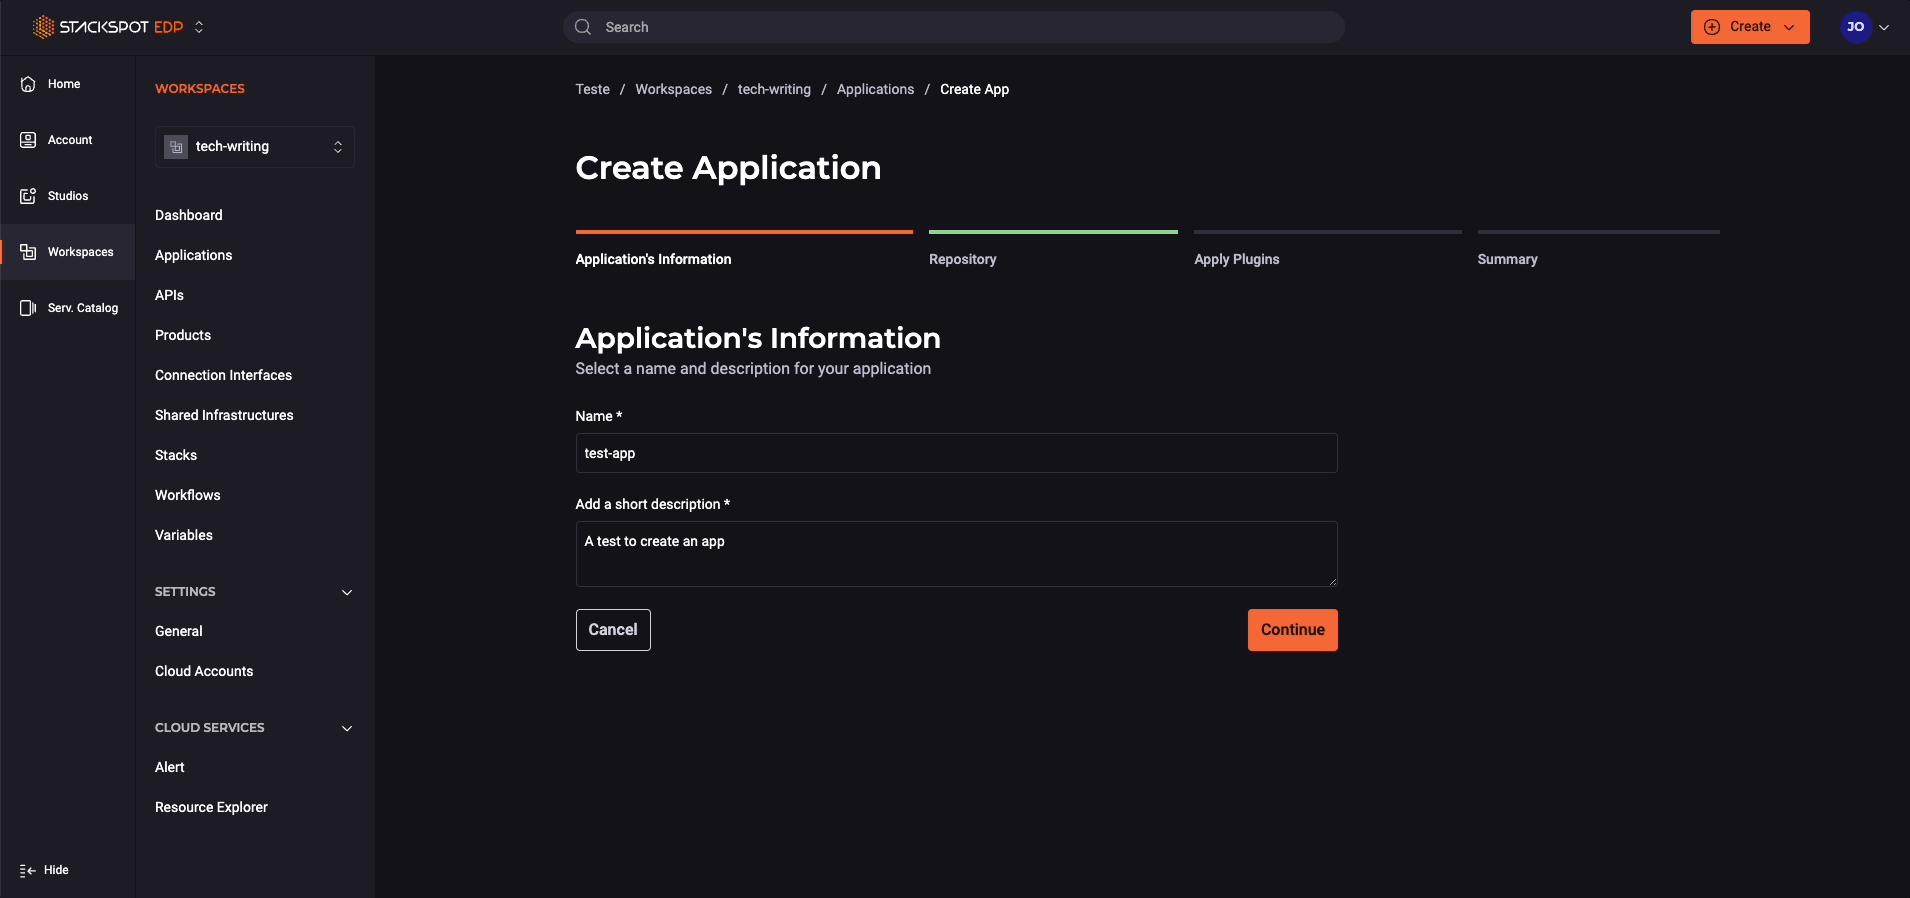Collapse the SETTINGS section chevron
Image resolution: width=1910 pixels, height=898 pixels.
347,592
